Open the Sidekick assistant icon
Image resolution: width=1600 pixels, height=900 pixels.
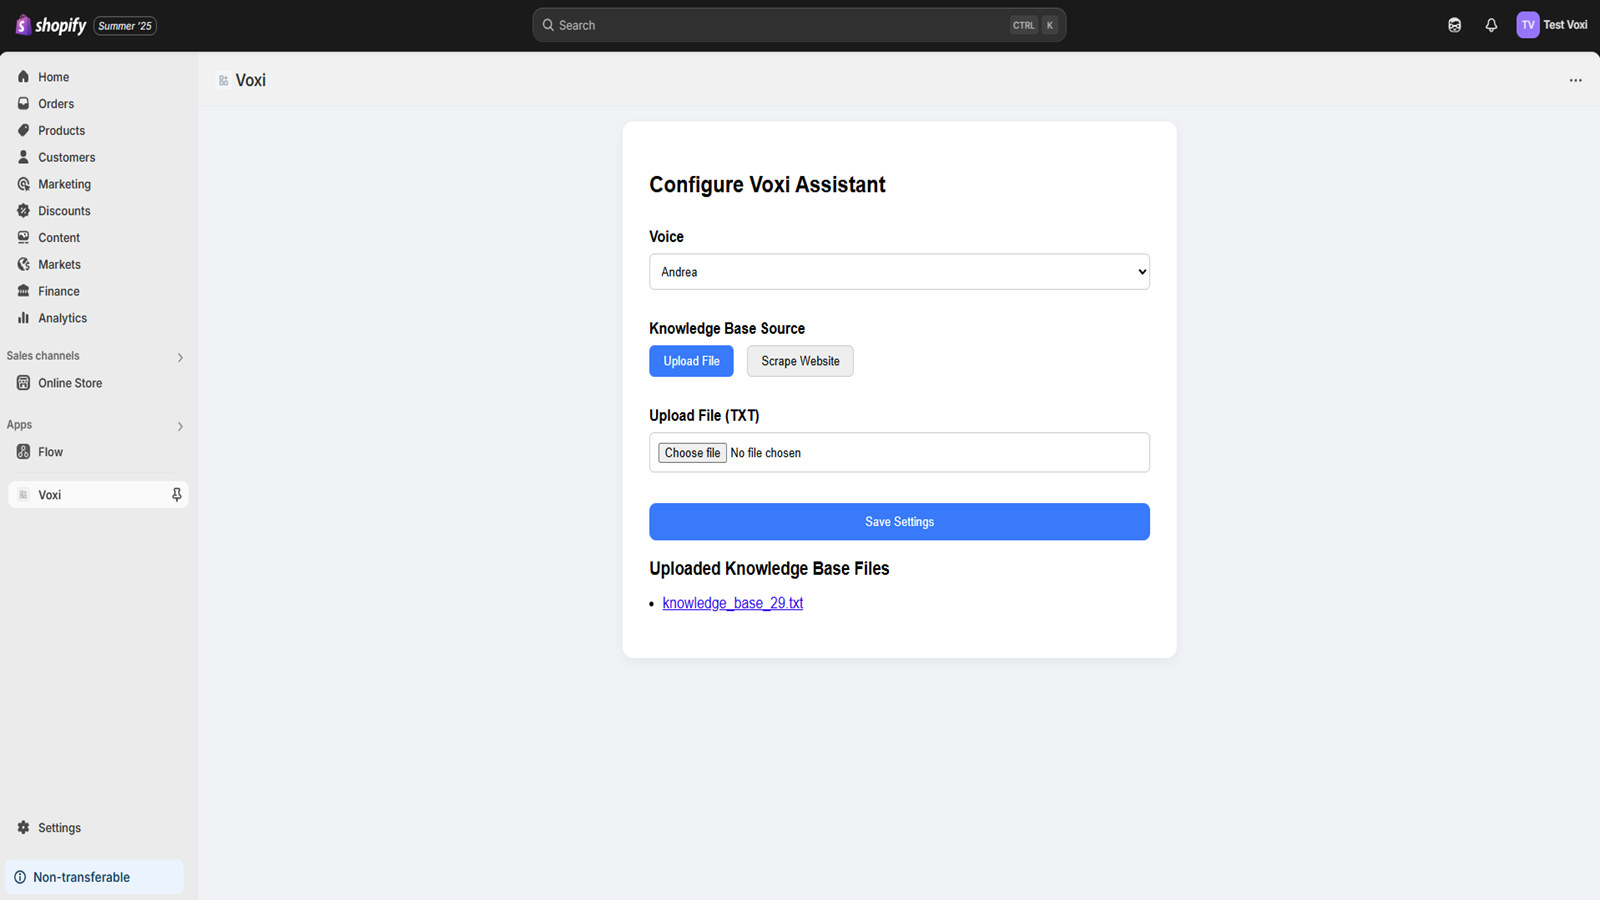1454,25
